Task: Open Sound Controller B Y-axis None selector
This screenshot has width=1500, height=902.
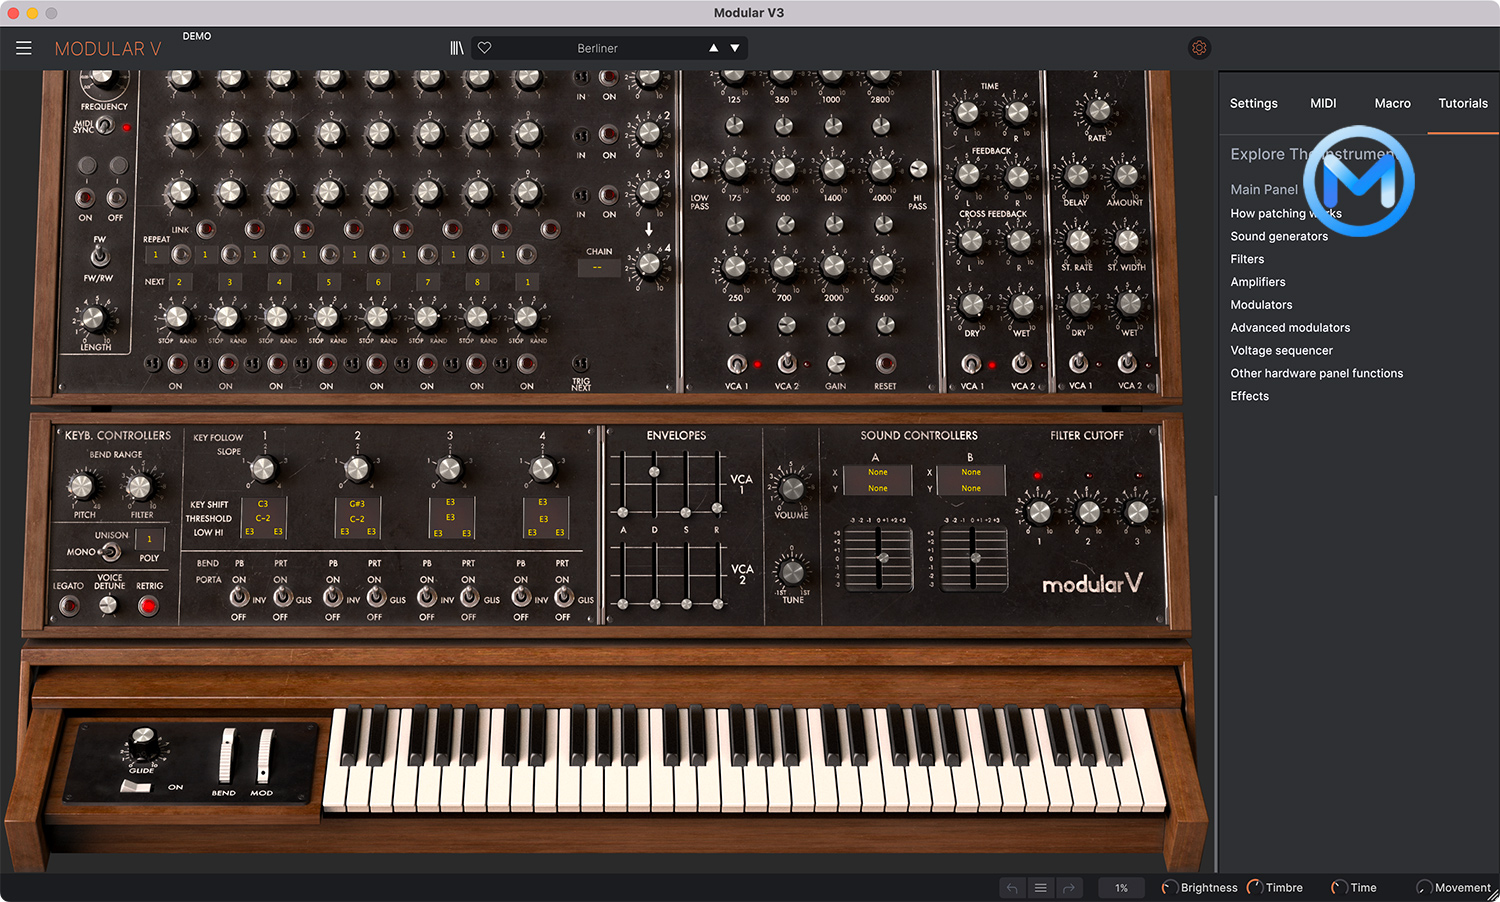Action: 971,488
